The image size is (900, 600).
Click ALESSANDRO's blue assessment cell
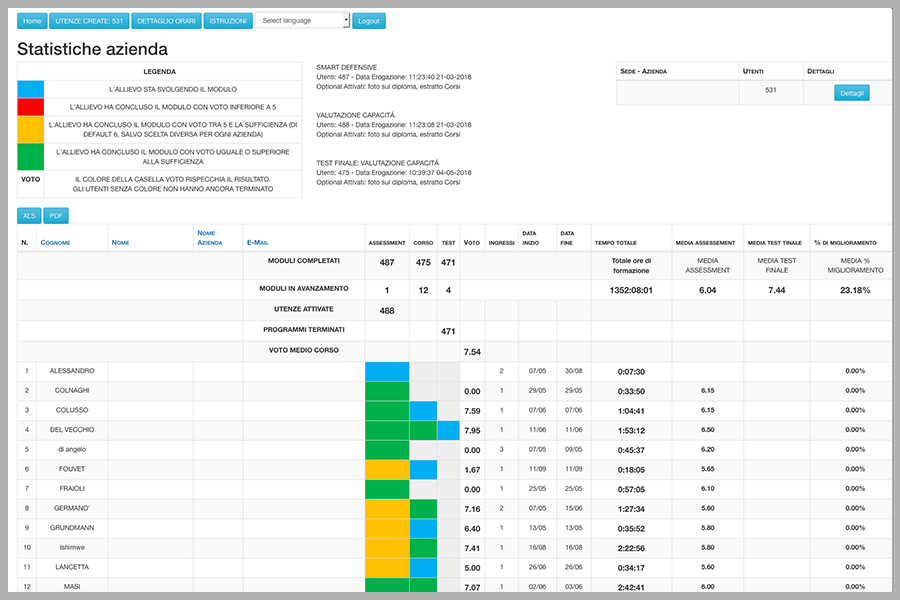(x=387, y=371)
